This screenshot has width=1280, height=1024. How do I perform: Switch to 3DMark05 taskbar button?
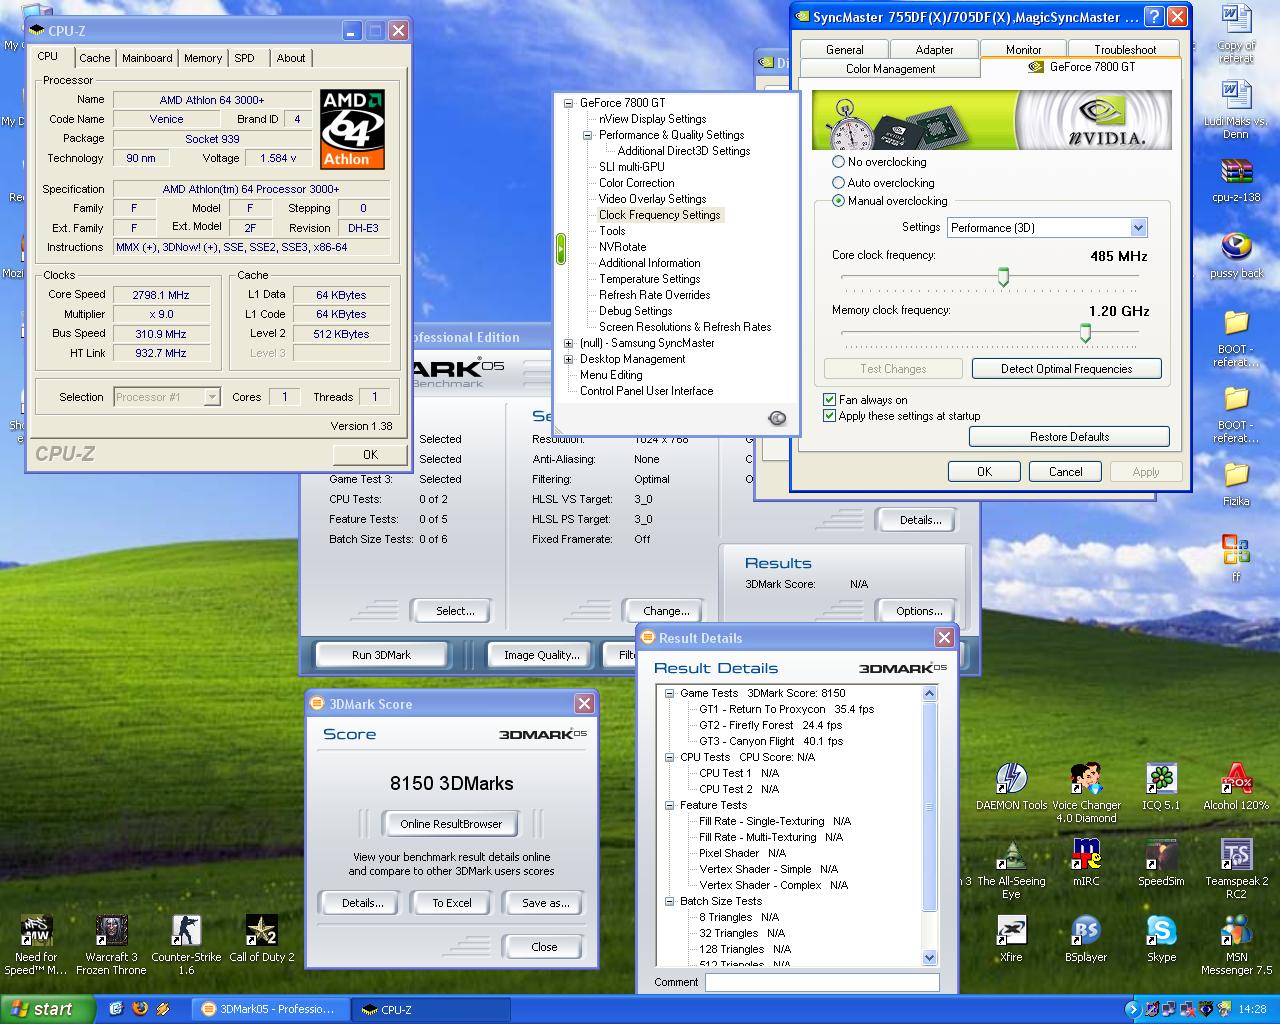[x=270, y=1009]
